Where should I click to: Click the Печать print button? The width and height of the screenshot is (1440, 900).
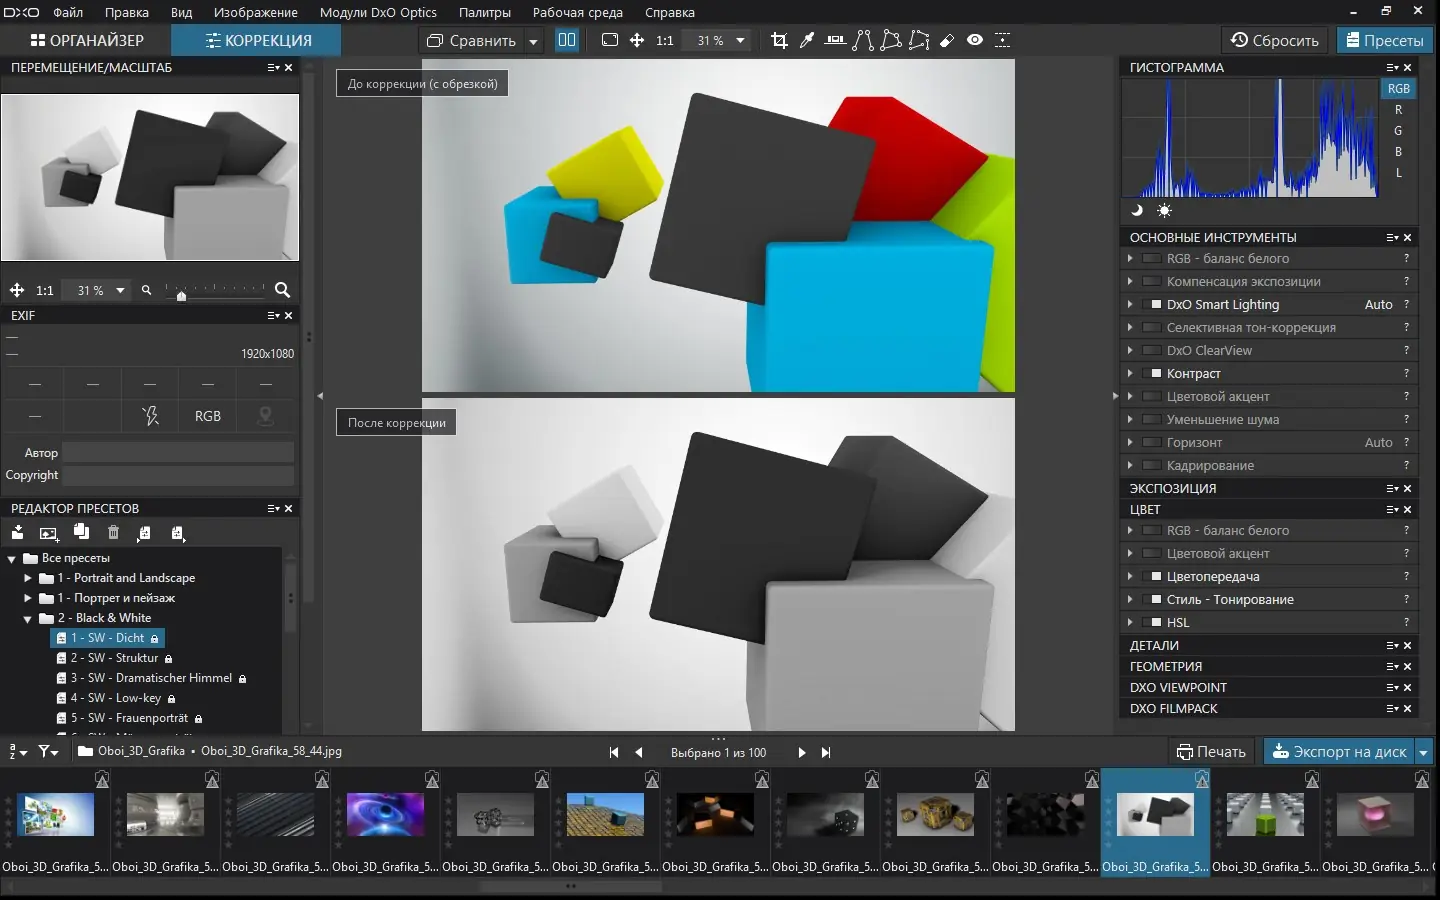coord(1211,752)
